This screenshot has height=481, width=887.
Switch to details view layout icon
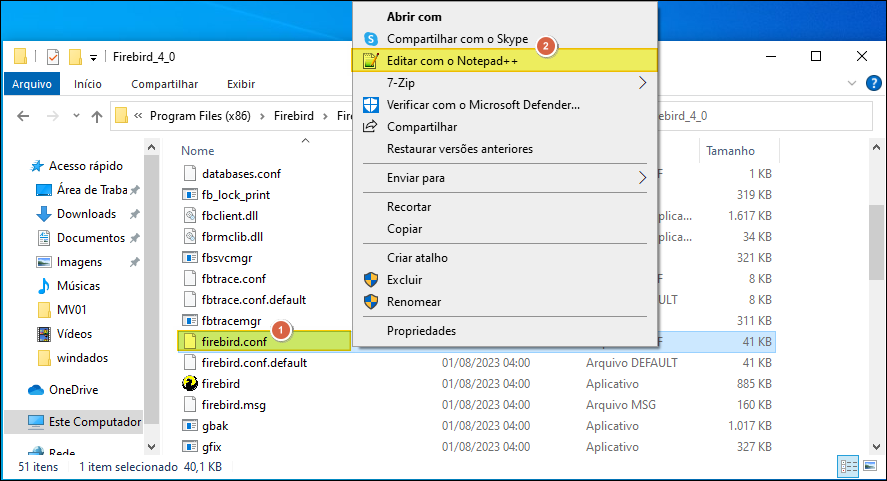coord(849,466)
